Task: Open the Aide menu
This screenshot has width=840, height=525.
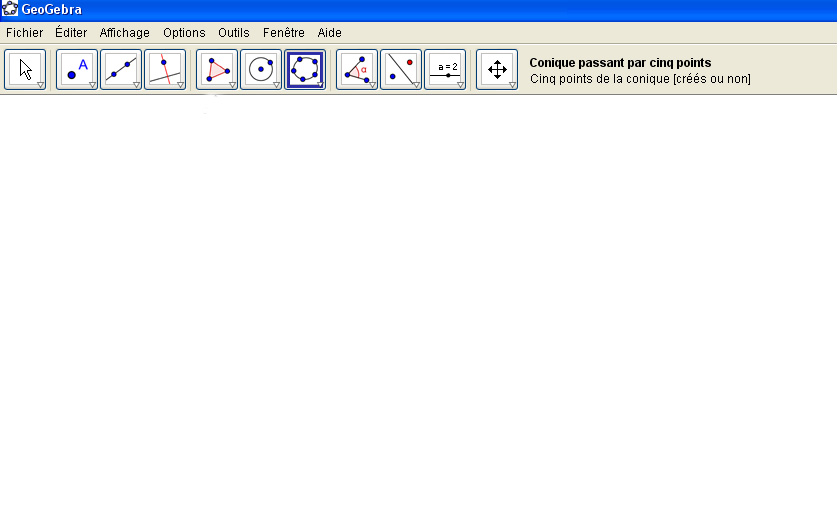Action: point(329,33)
